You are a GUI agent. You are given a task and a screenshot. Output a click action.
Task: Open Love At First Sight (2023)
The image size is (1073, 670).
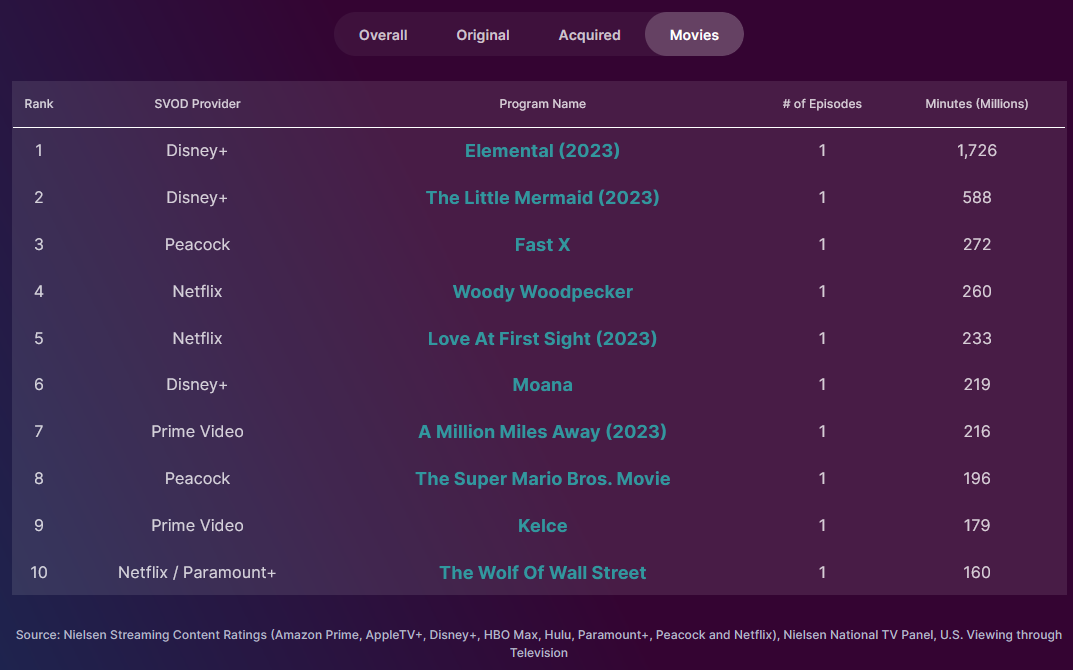[542, 339]
